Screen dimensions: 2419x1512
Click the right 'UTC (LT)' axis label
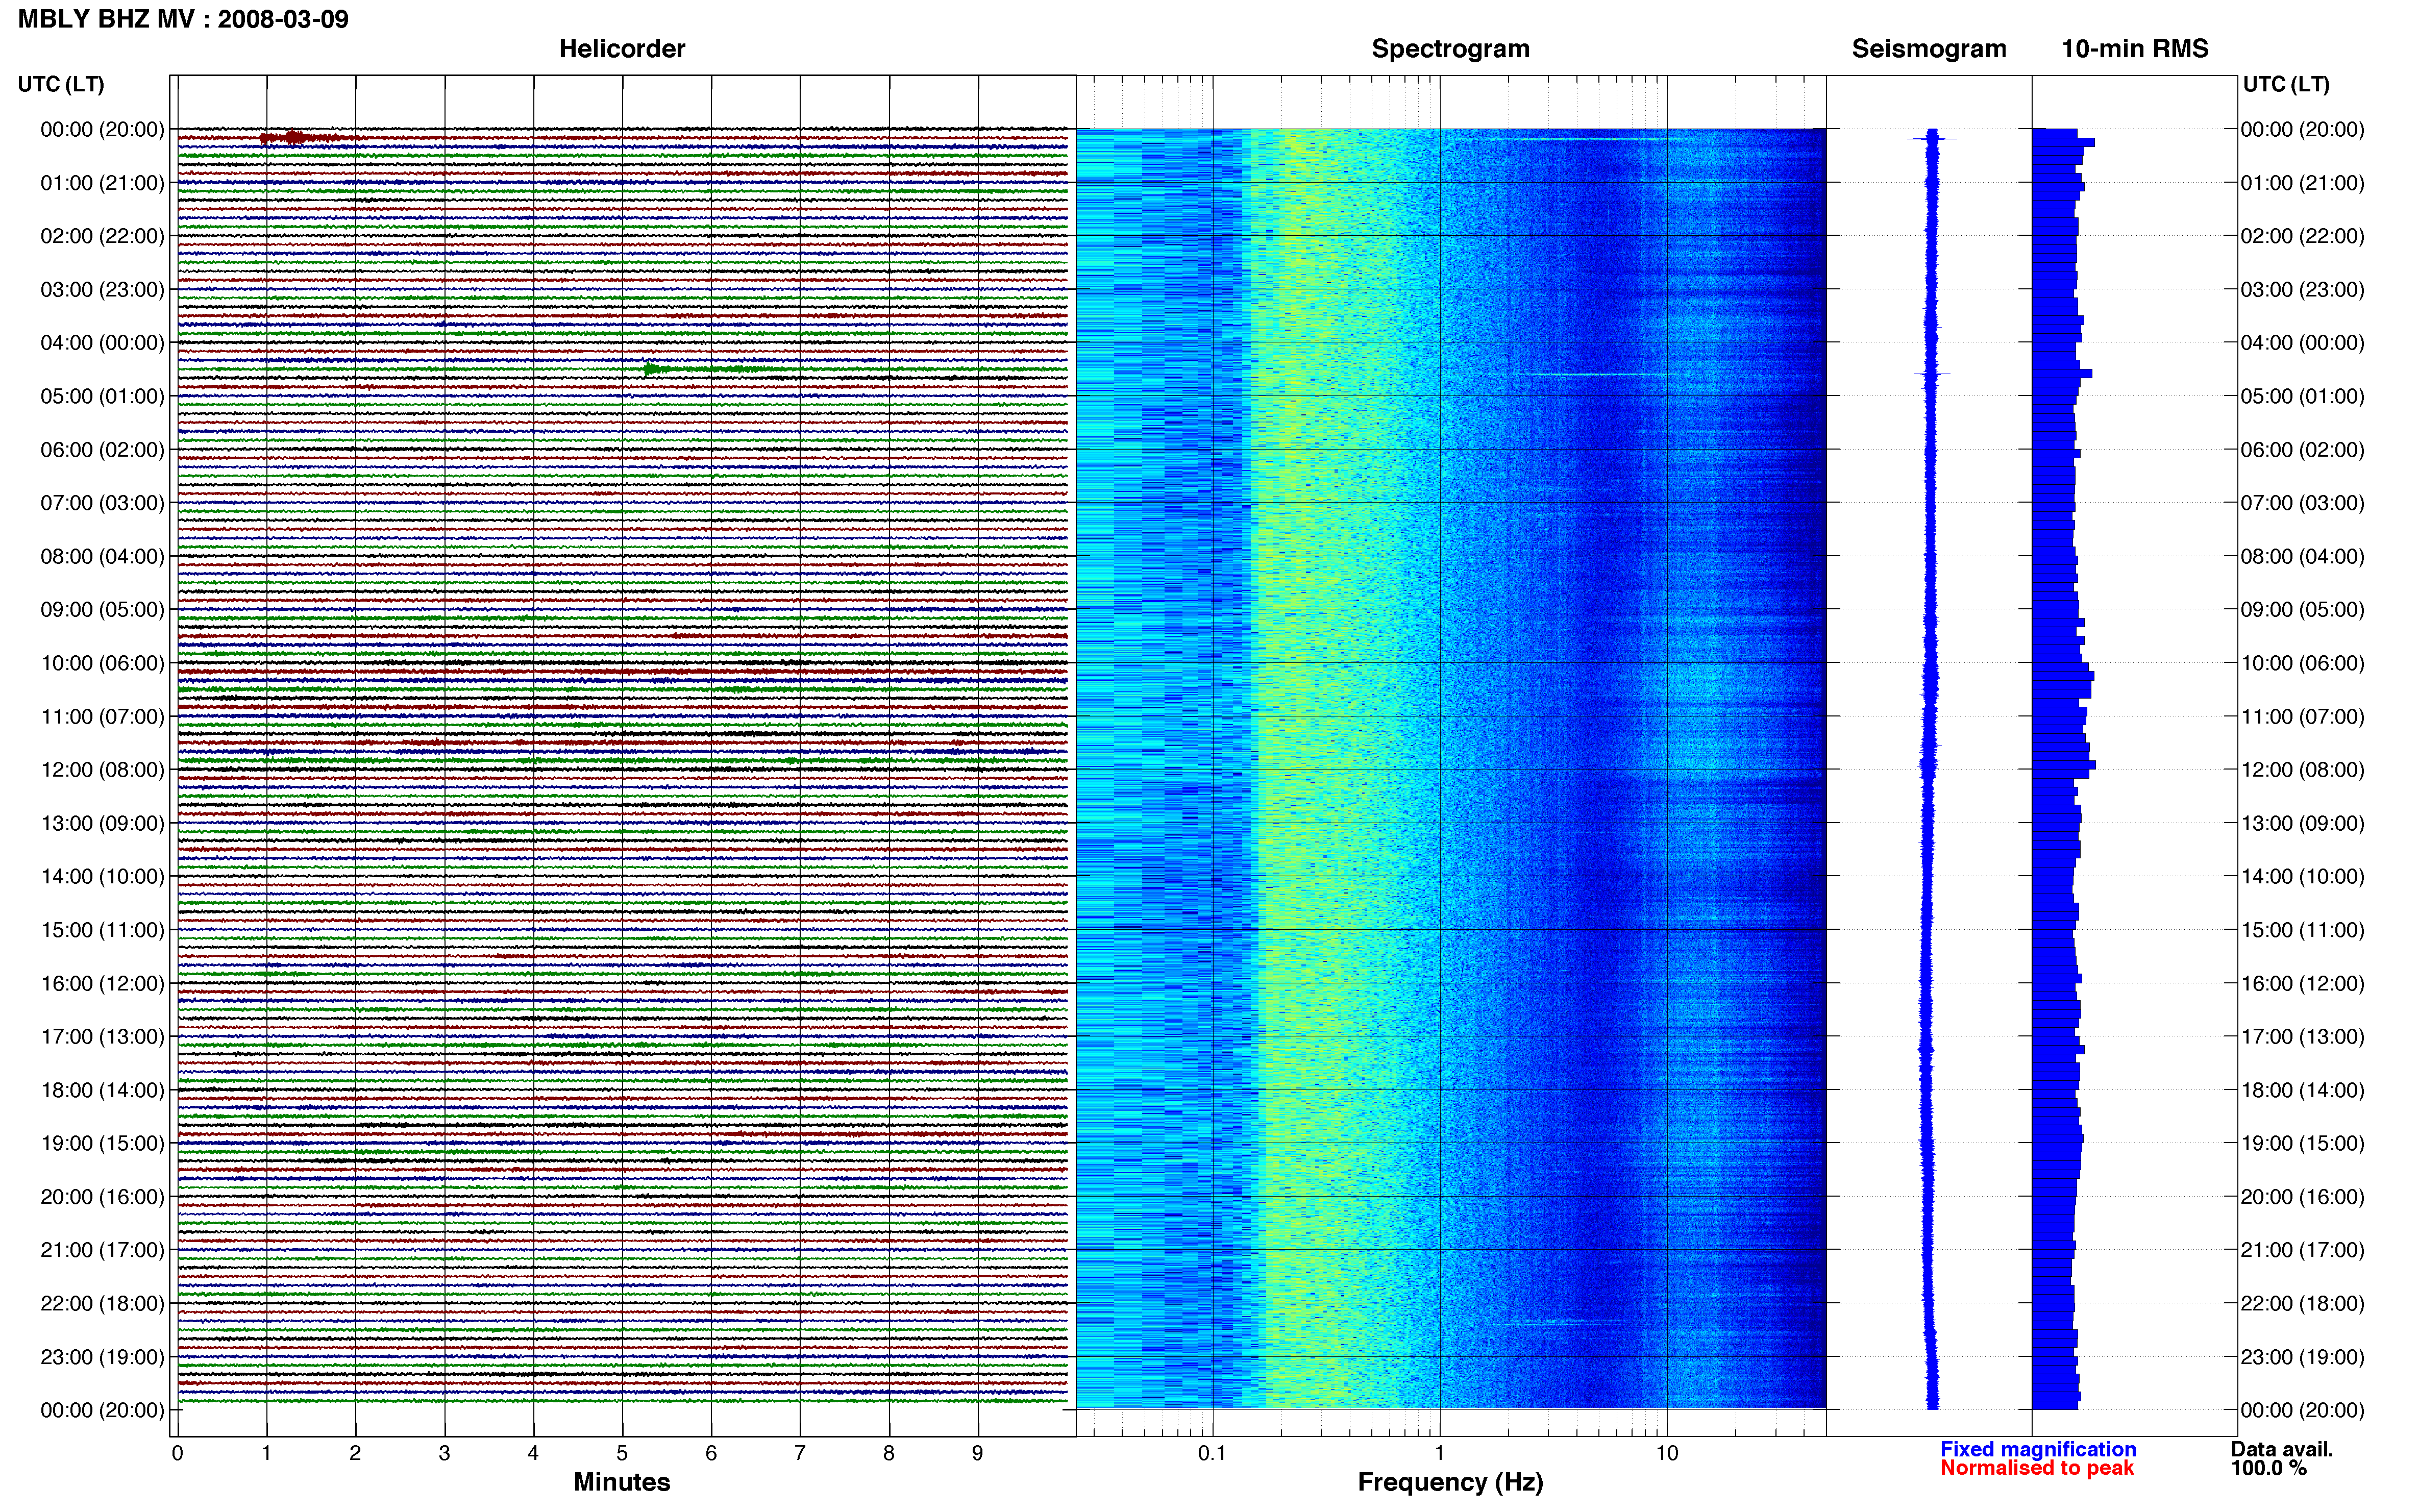2286,84
